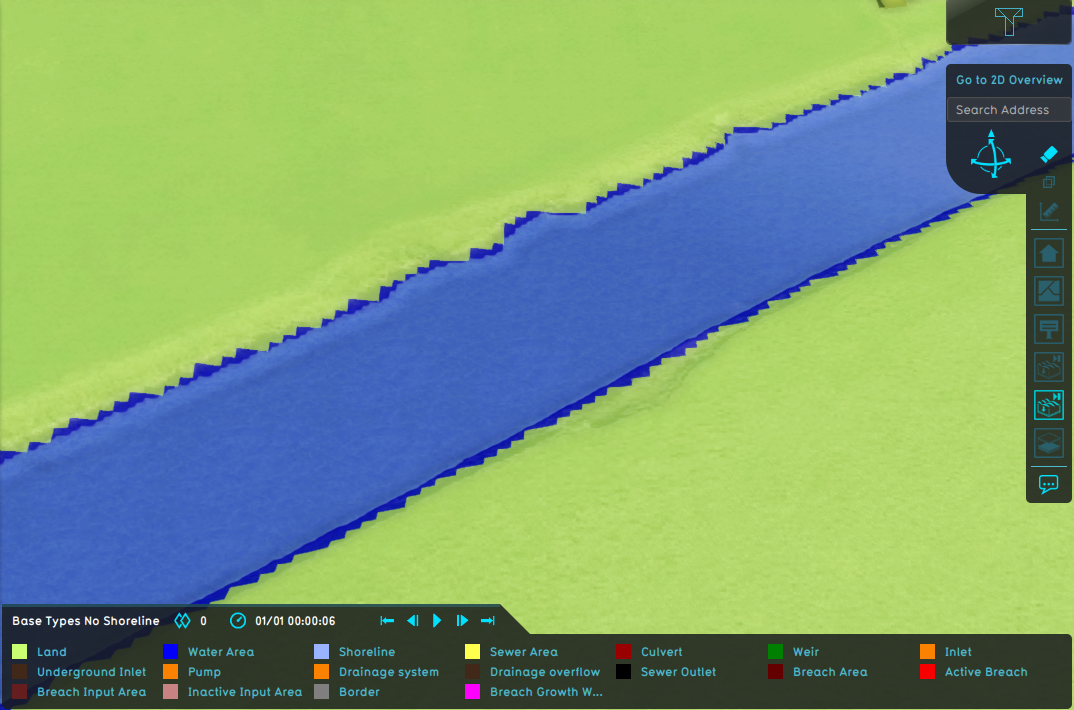Screen dimensions: 1074x710
Task: Click the camera navigation compass icon
Action: tap(990, 156)
